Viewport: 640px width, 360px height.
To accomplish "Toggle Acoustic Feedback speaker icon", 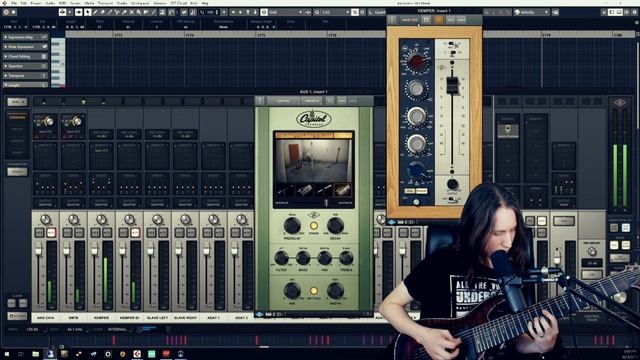I will (x=78, y=12).
